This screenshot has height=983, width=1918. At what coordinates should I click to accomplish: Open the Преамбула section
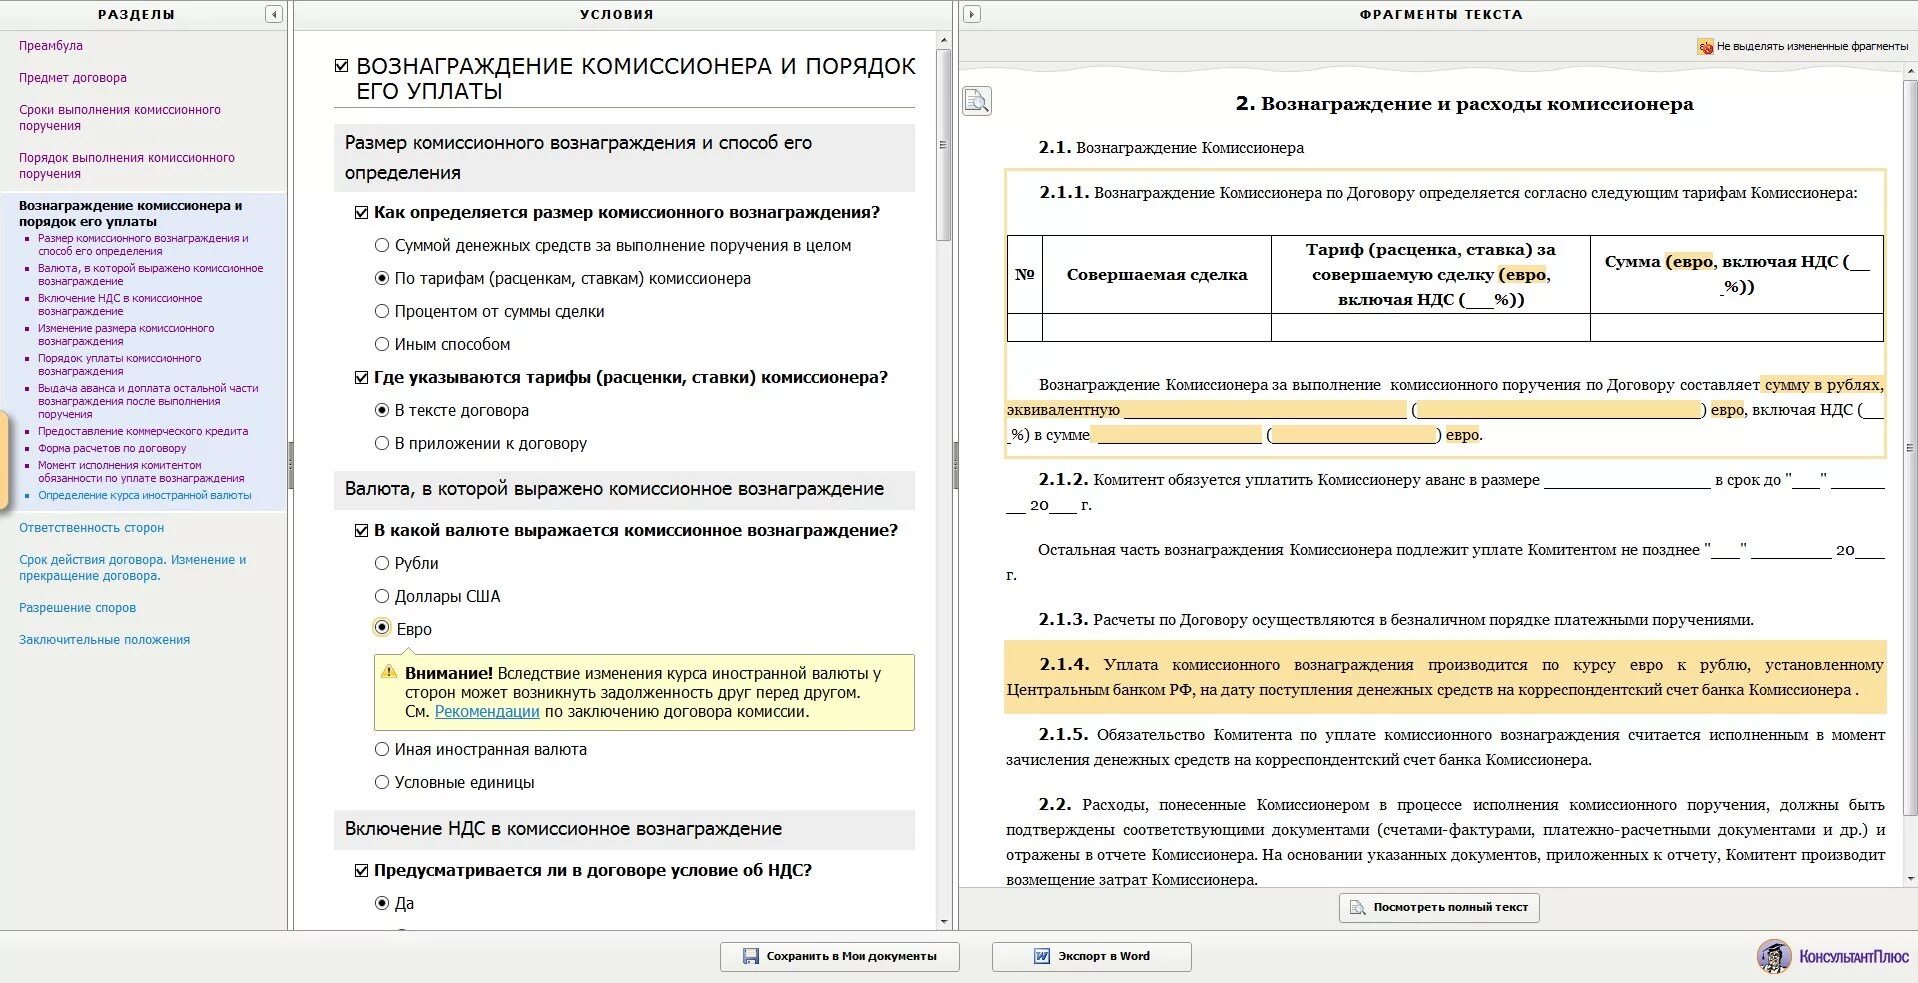click(x=50, y=46)
